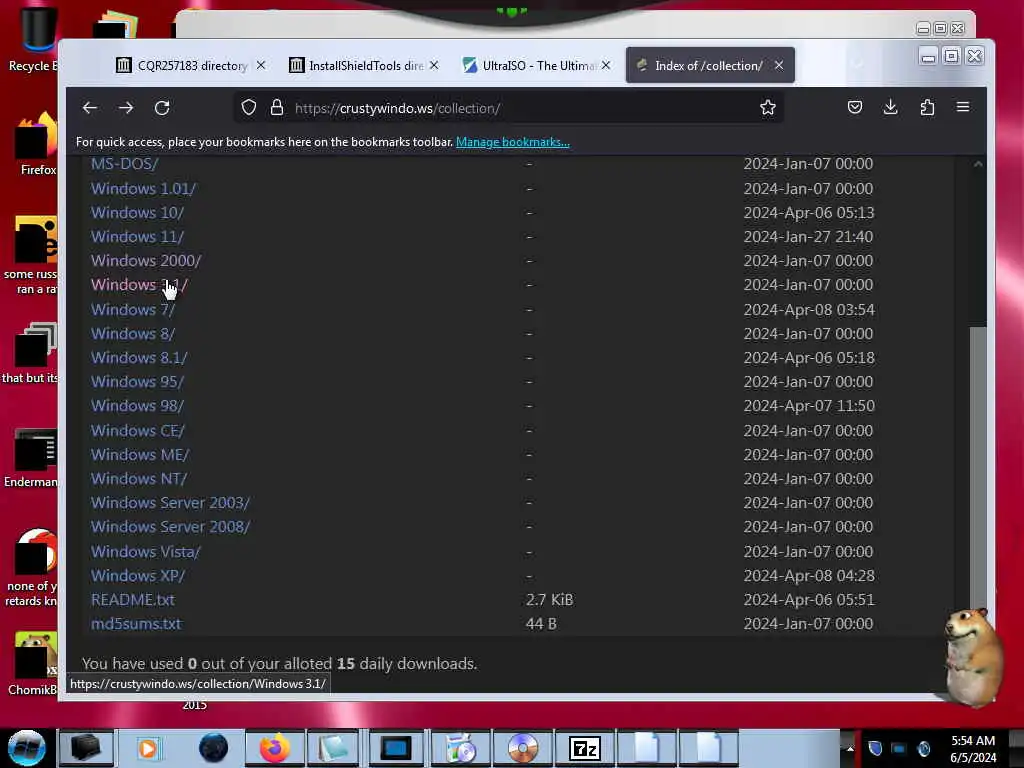Click the 2024-Apr-08 04:28 date for Windows XP

(808, 576)
